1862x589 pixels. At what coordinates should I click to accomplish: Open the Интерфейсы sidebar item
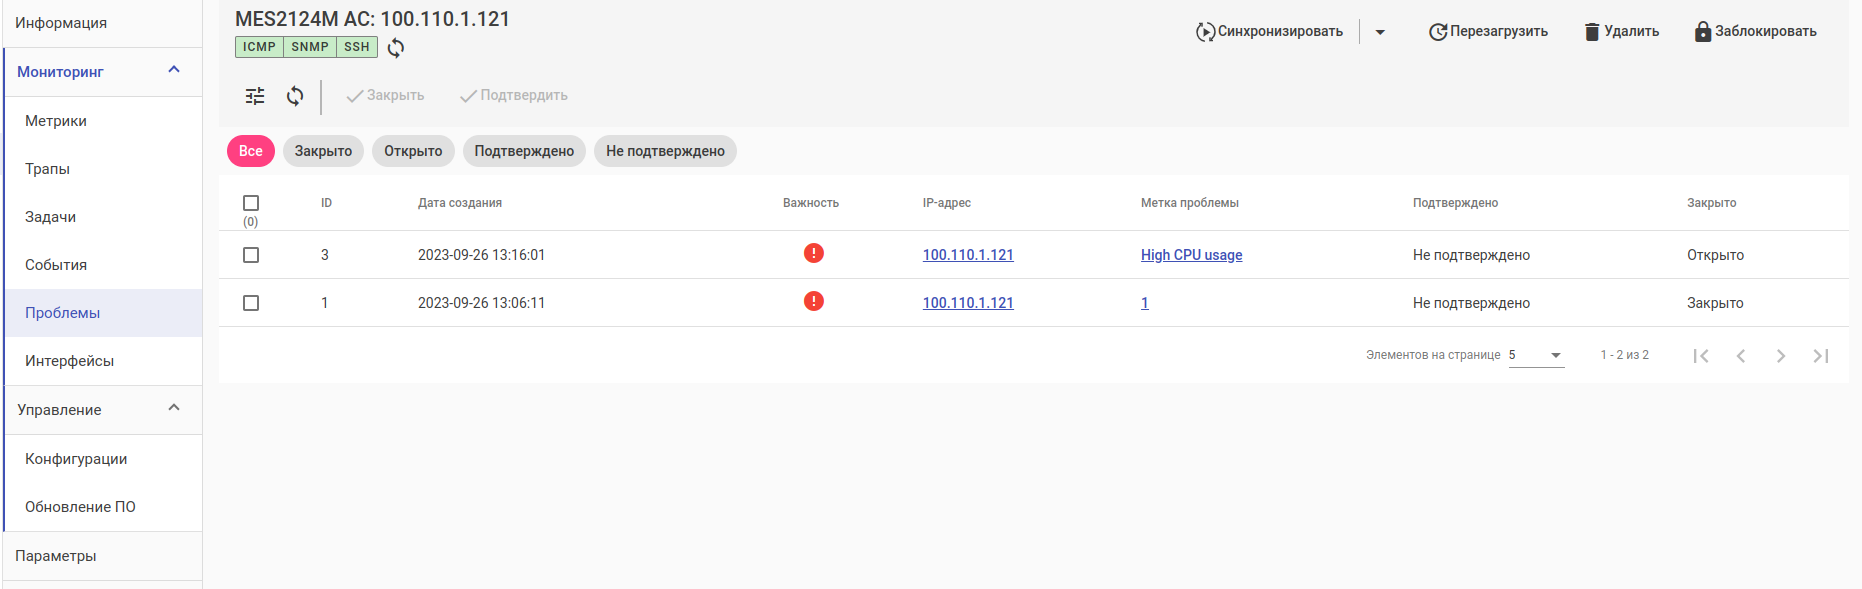point(70,361)
